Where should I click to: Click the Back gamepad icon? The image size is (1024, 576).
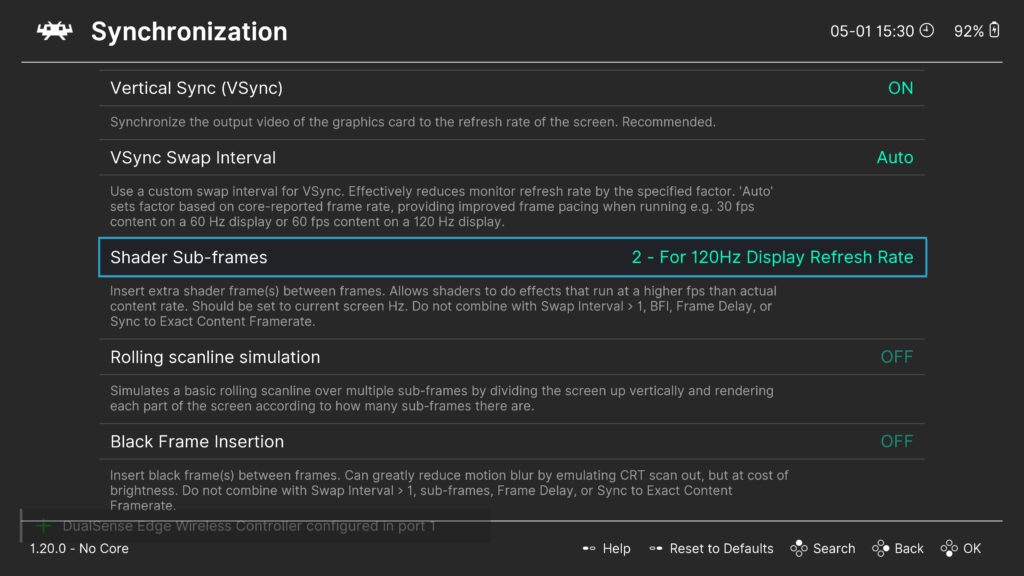point(880,549)
